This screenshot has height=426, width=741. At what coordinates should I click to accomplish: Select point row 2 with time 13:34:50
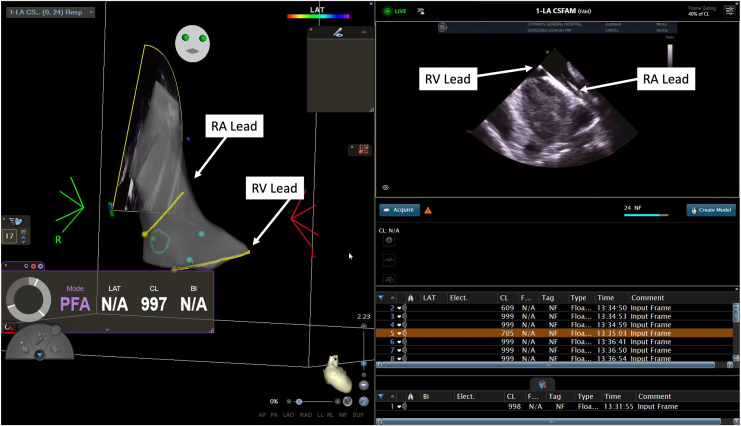[x=554, y=308]
